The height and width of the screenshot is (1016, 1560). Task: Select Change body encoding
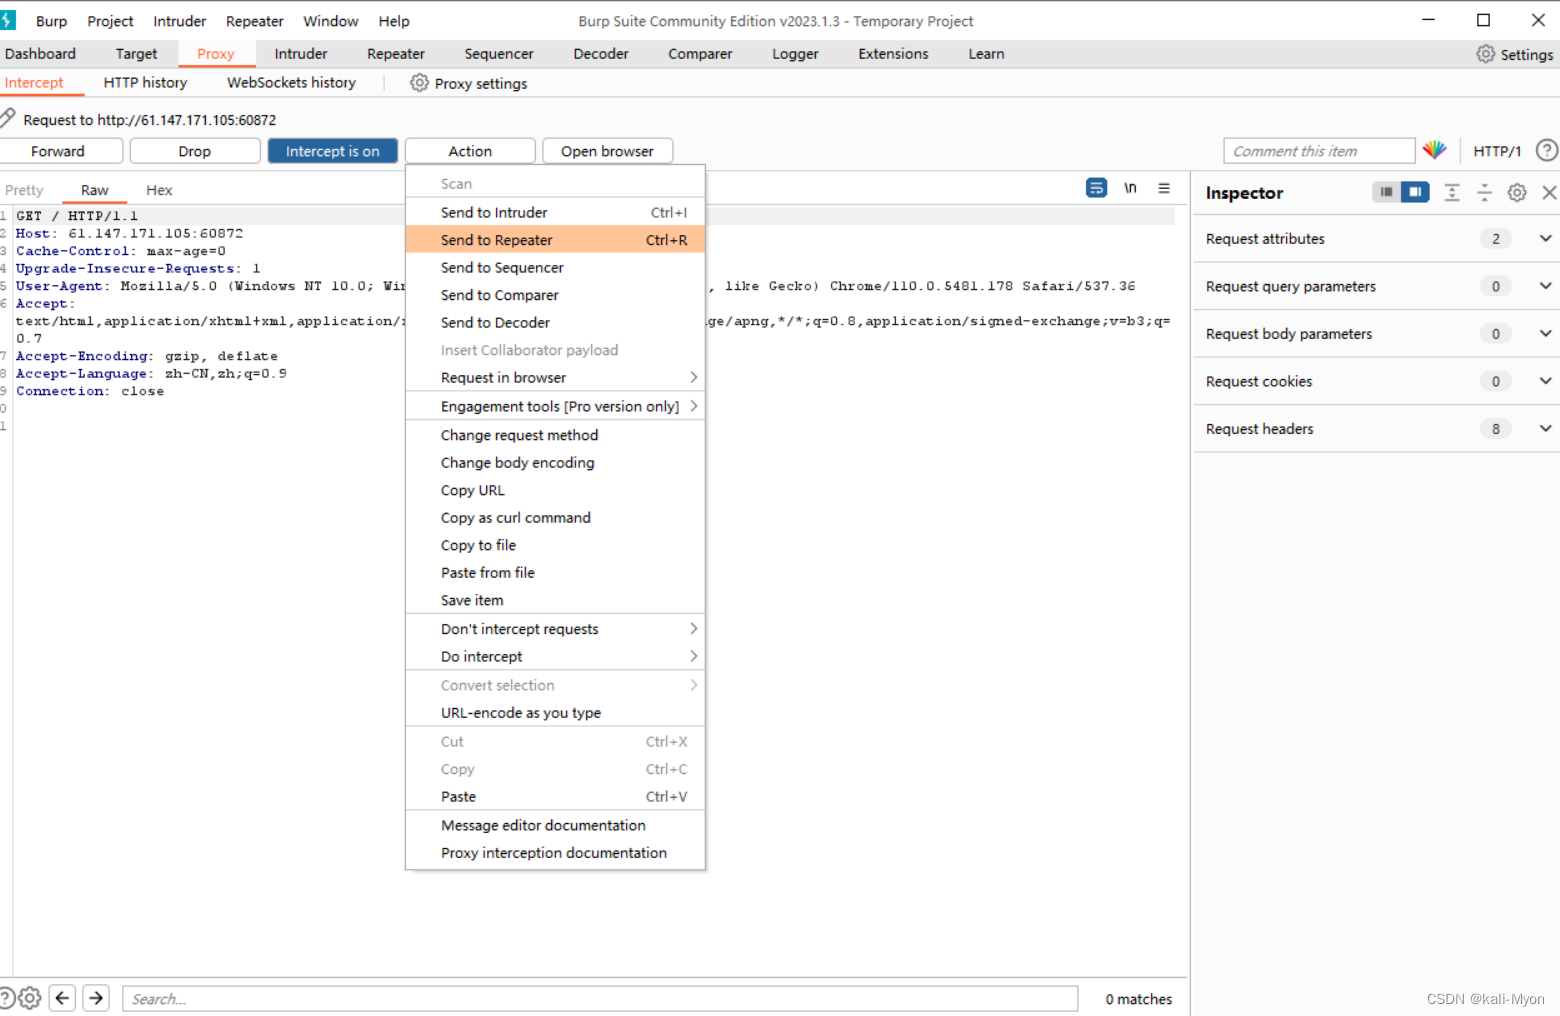point(555,462)
